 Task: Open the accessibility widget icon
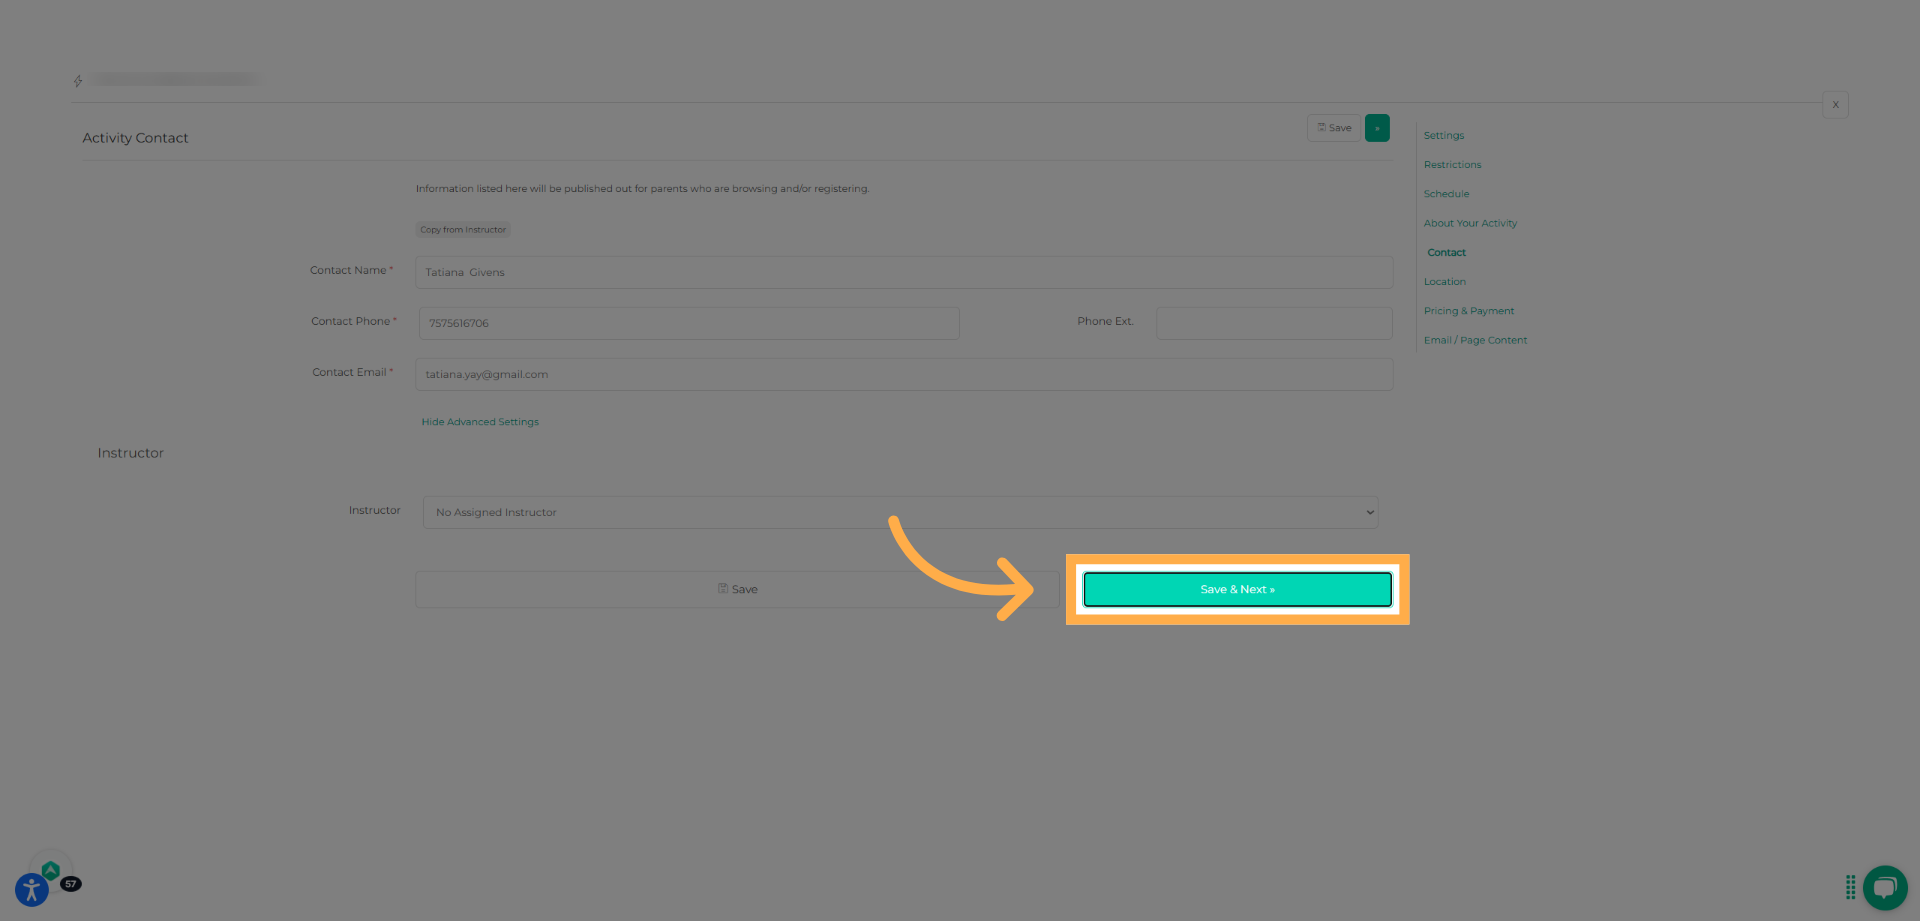pos(31,889)
